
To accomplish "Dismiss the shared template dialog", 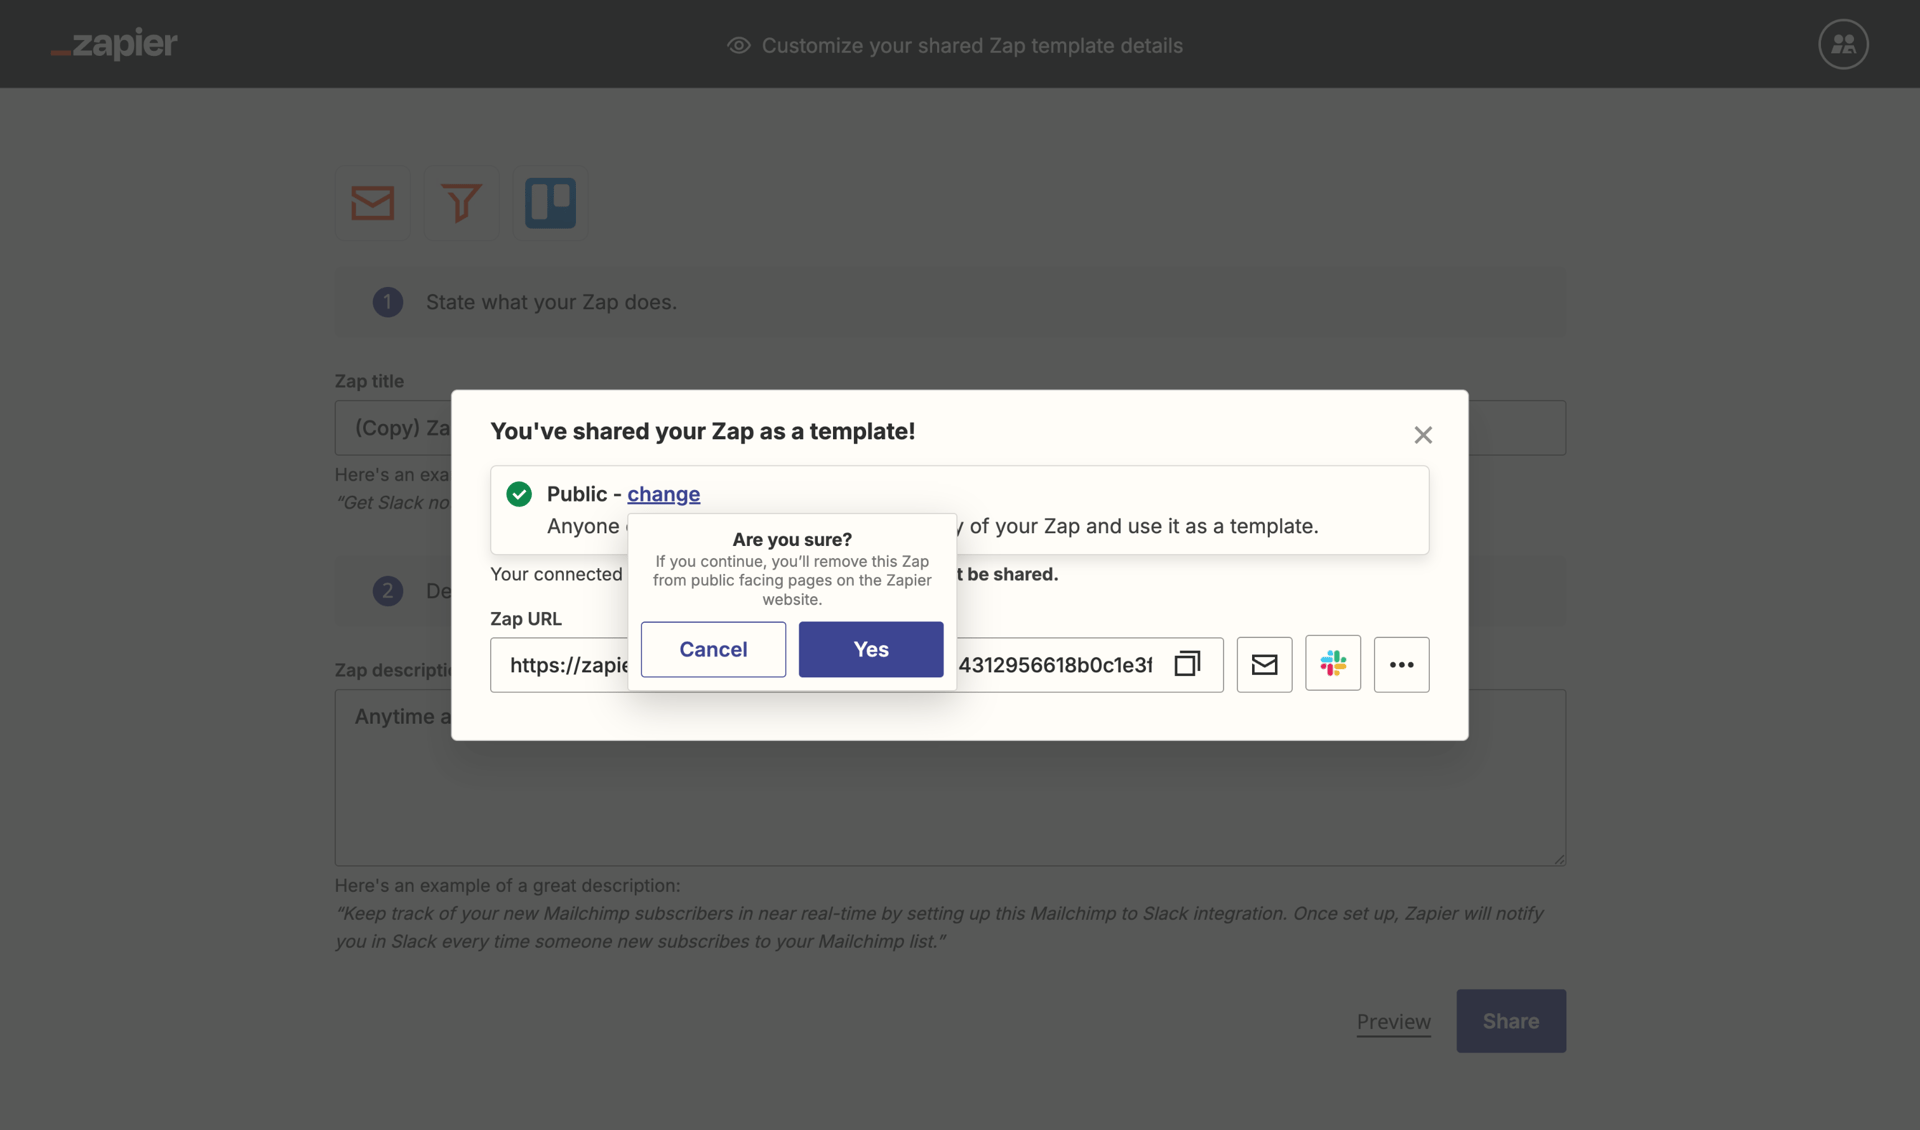I will tap(1423, 435).
